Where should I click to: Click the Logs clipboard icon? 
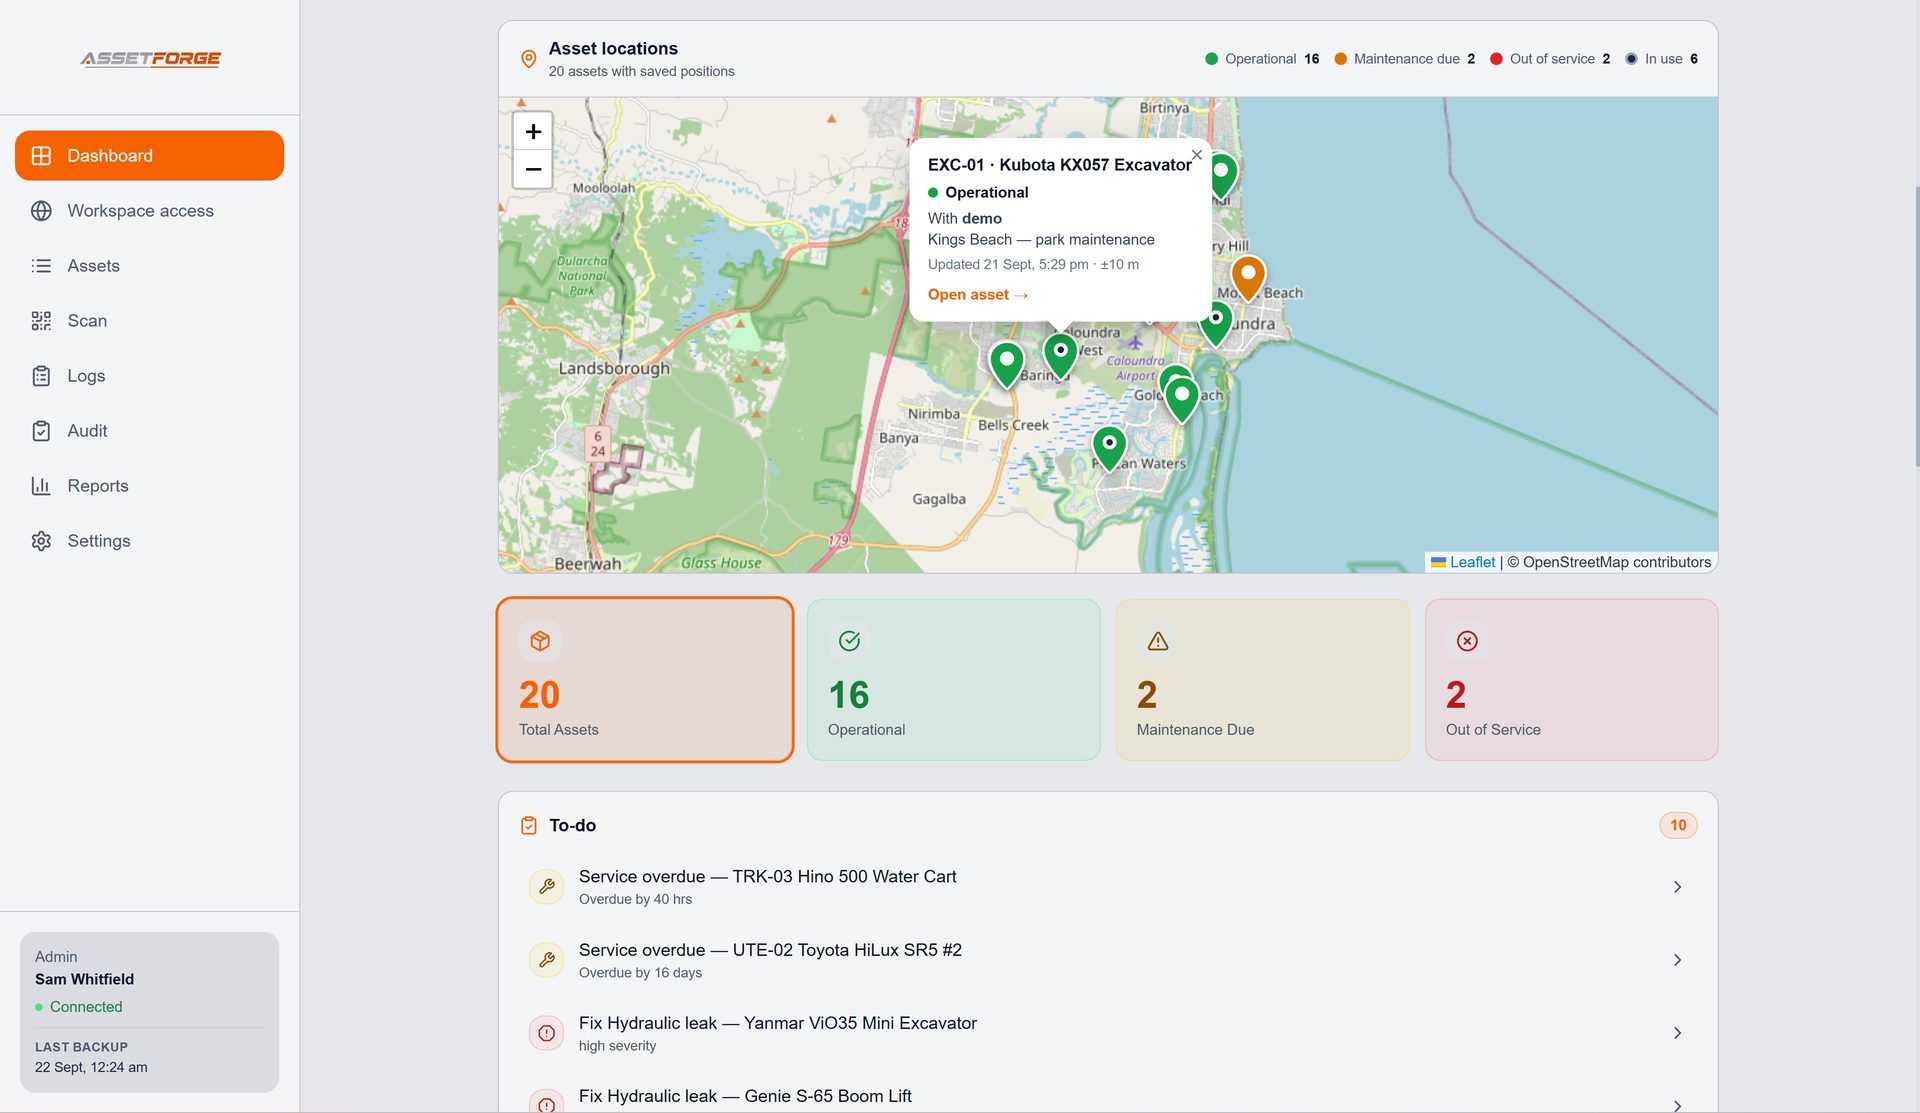click(x=41, y=376)
